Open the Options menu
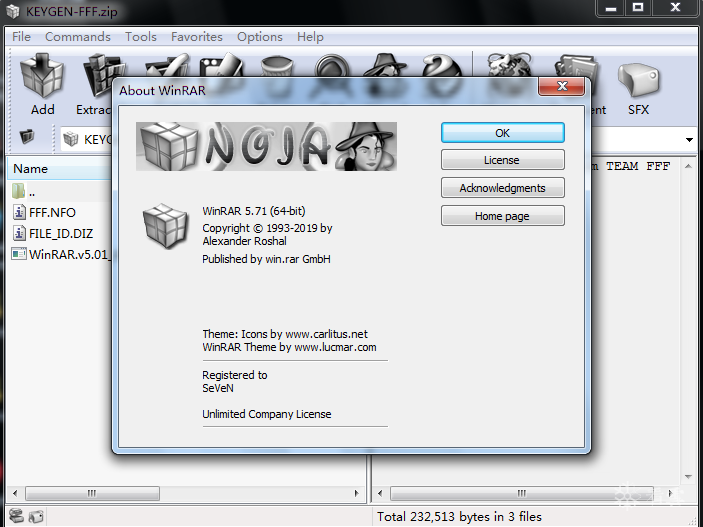This screenshot has width=703, height=527. pyautogui.click(x=260, y=37)
